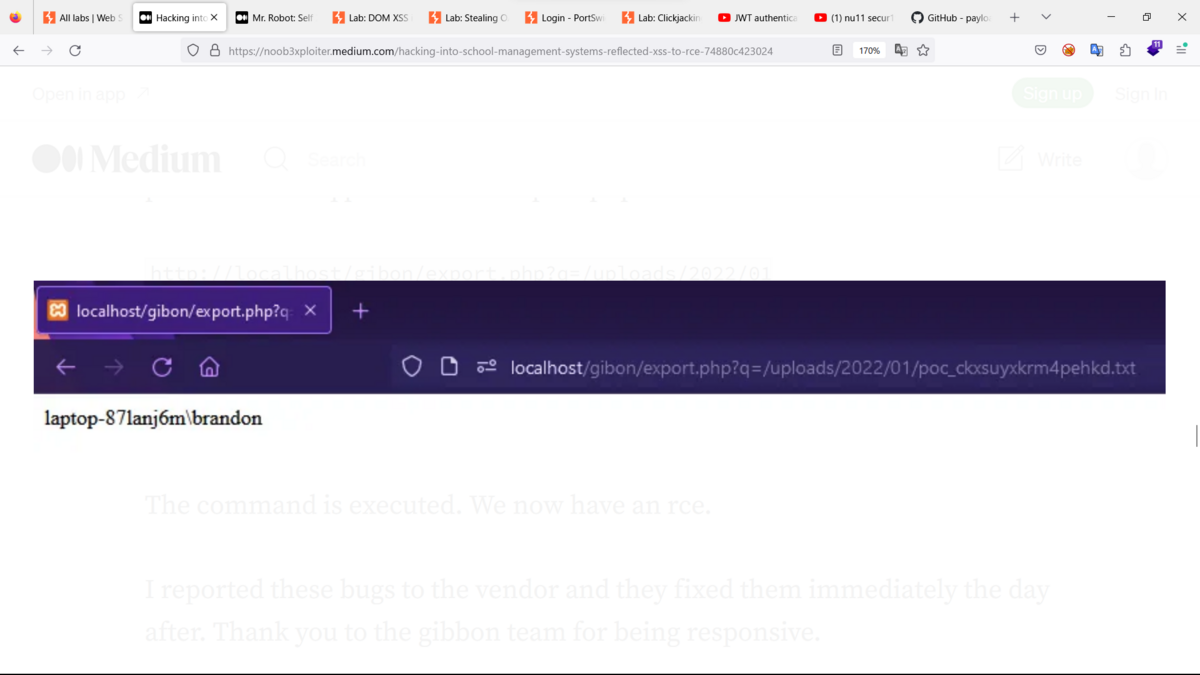Switch to the Lab: DOM XSS tab
Screen dimensions: 1200x675
[x=371, y=18]
